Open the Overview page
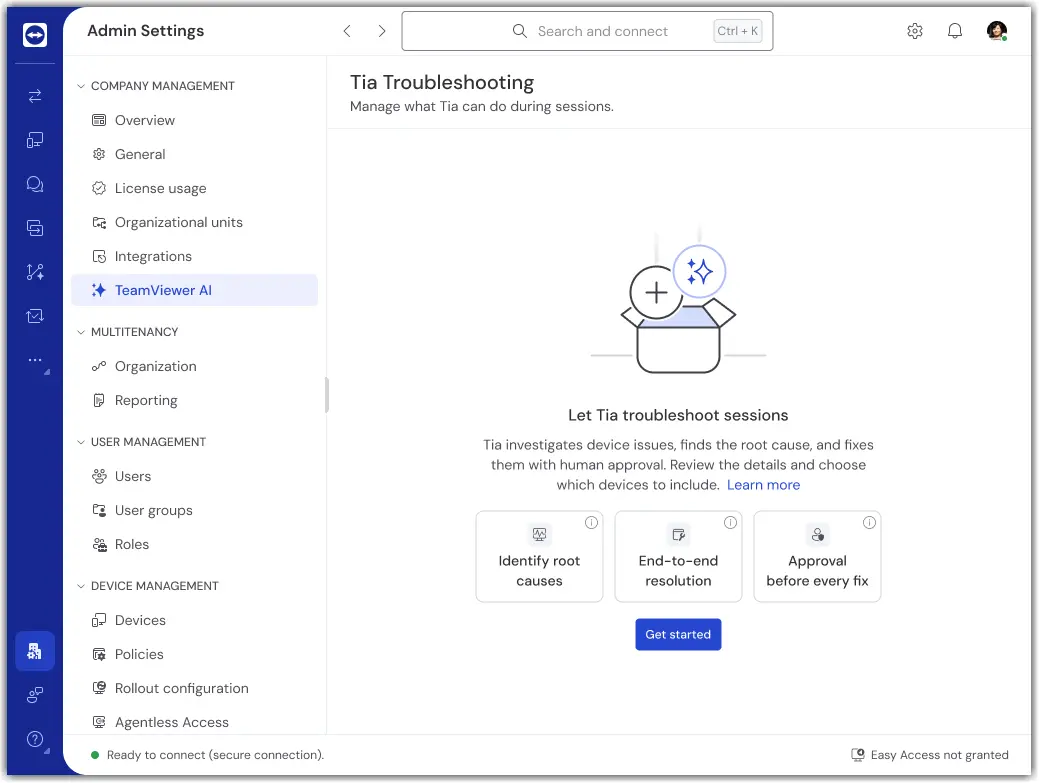 (x=194, y=120)
